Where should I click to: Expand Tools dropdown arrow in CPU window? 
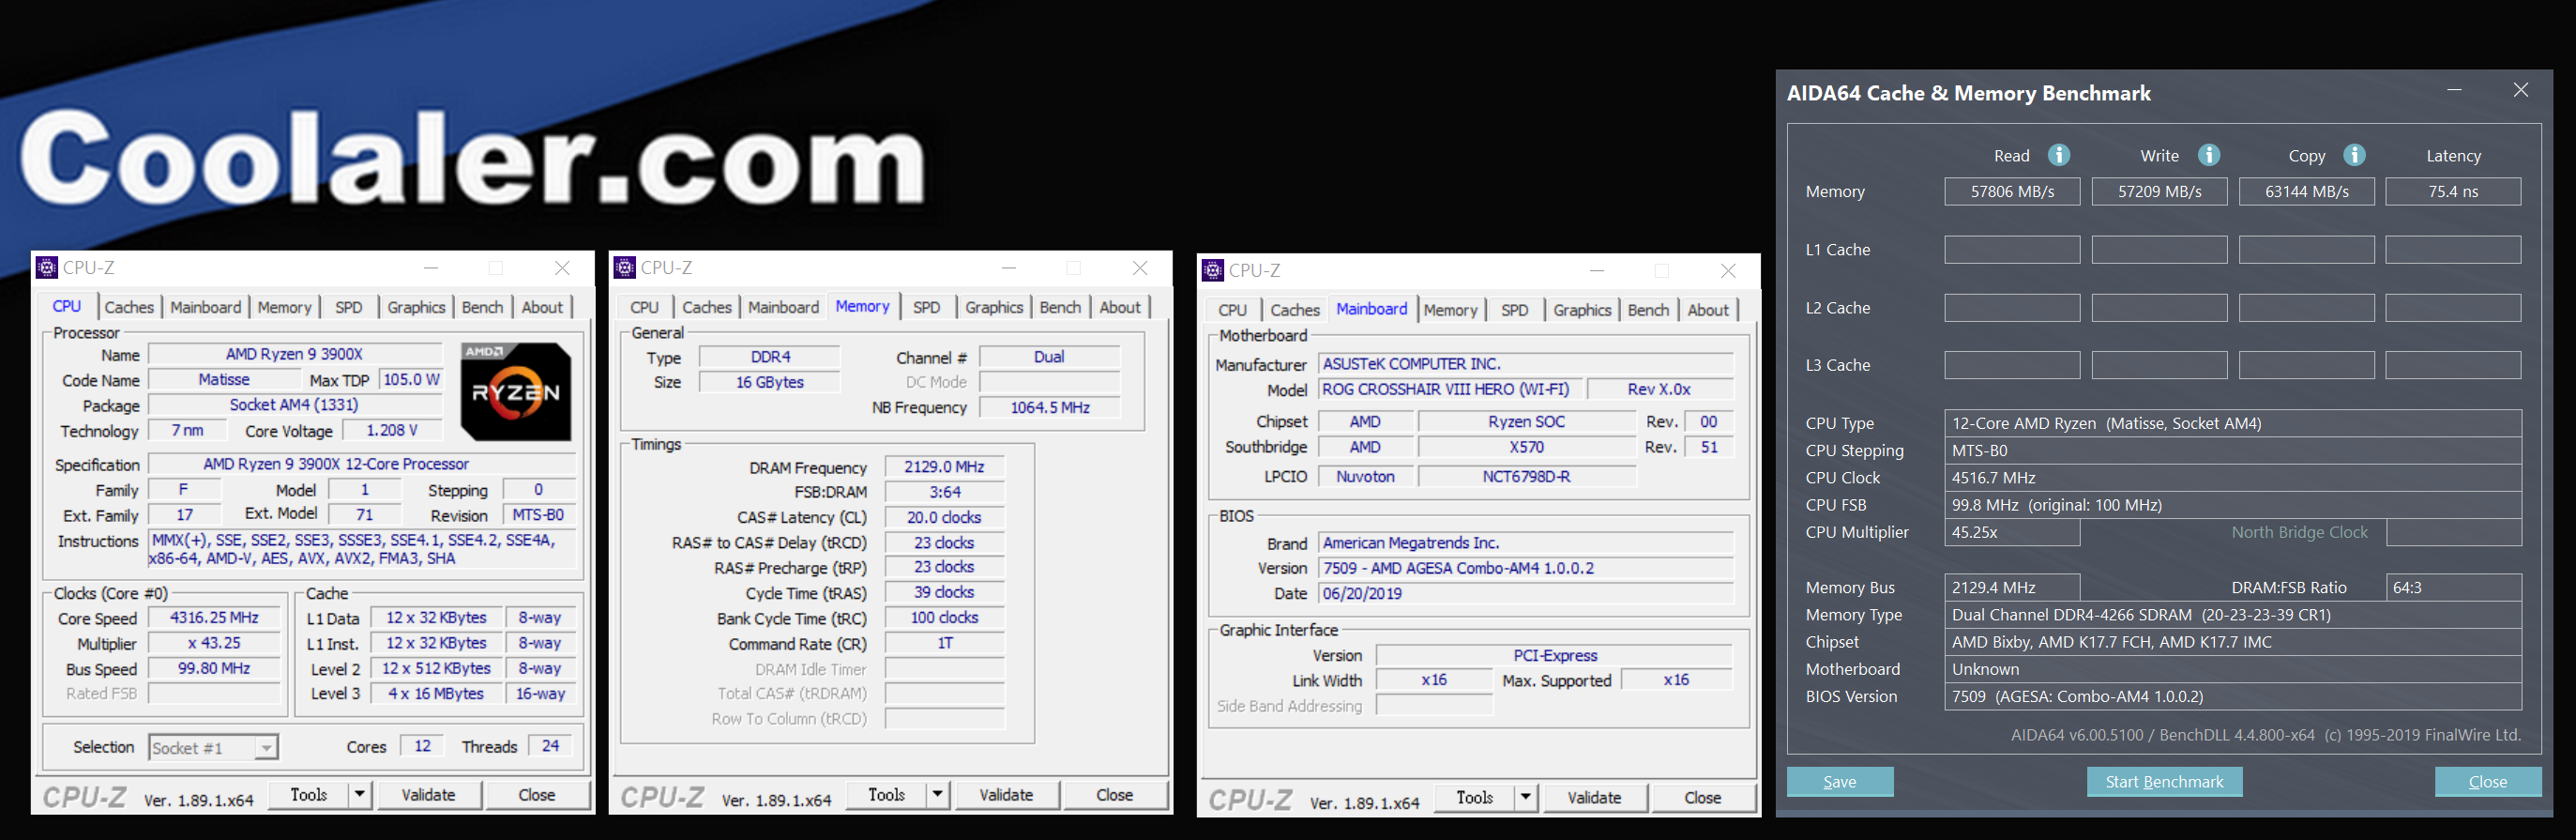click(360, 795)
